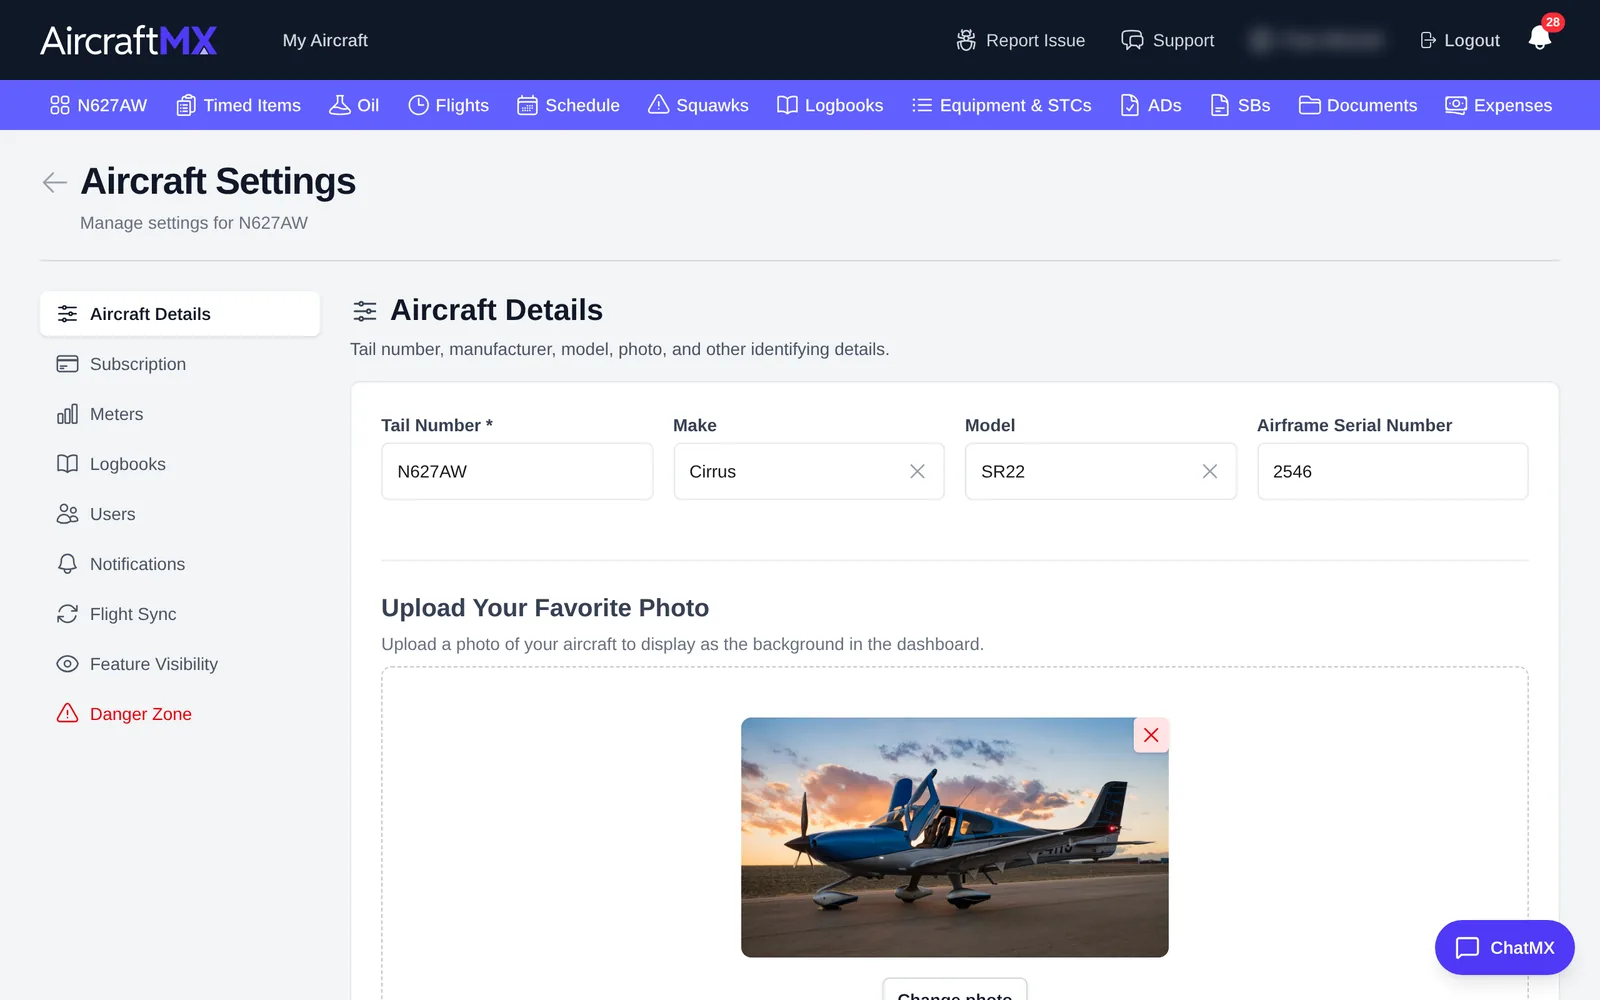Open SBs in the navbar
The height and width of the screenshot is (1000, 1600).
point(1240,105)
